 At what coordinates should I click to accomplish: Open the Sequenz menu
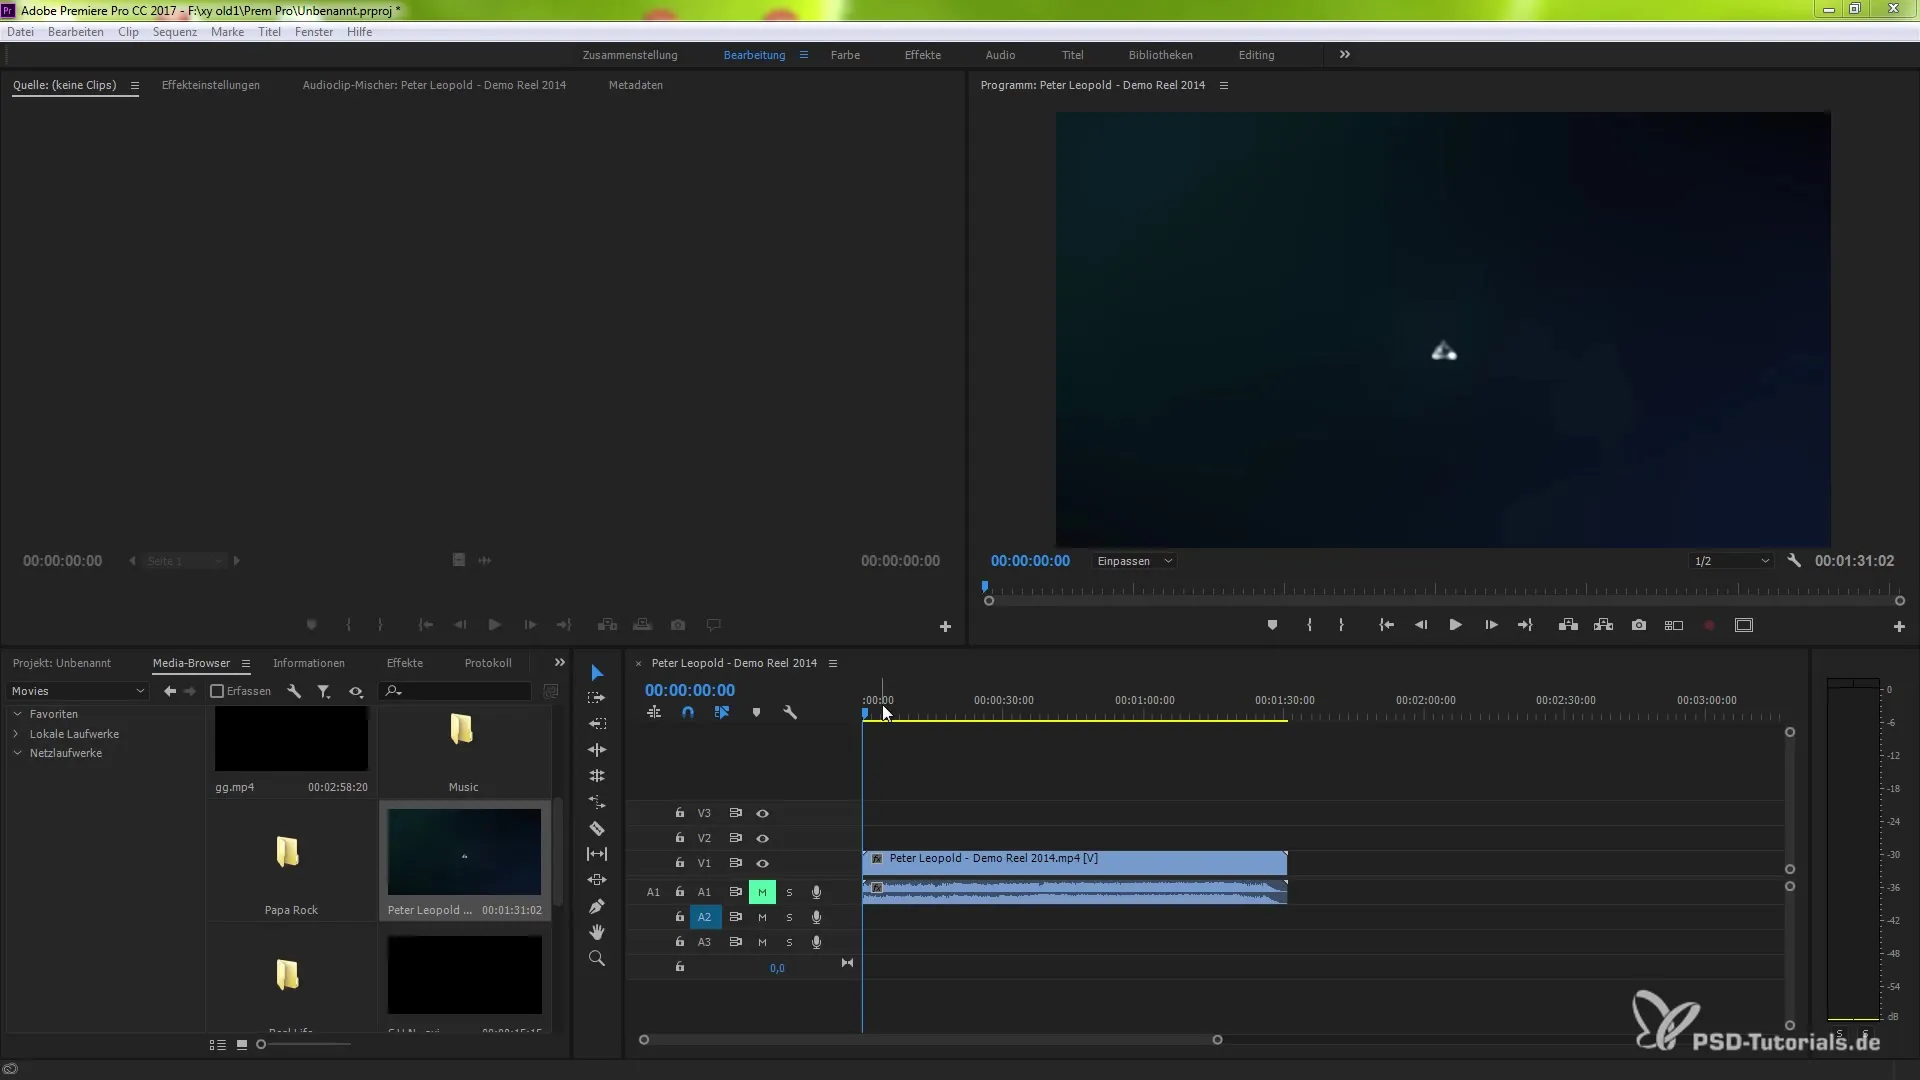point(175,32)
